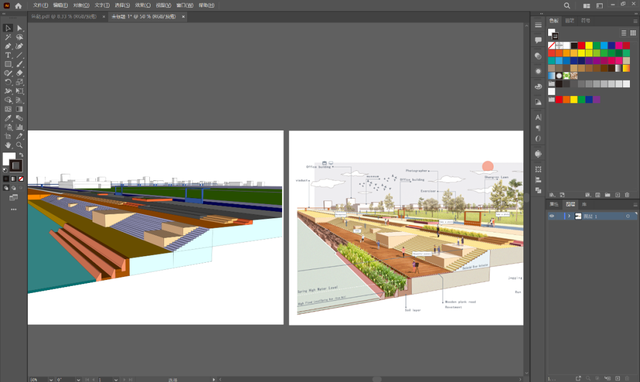The image size is (640, 382).
Task: Pick the red swatch in top row
Action: point(581,45)
